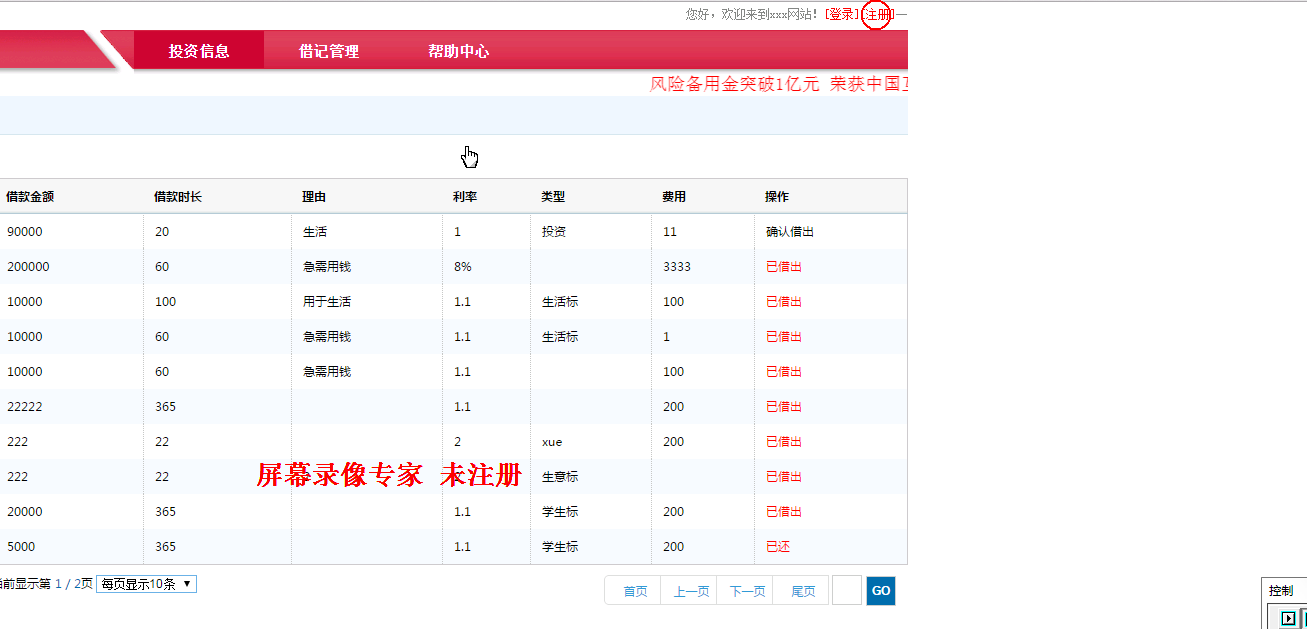Click the 投资 type cell

(x=554, y=232)
